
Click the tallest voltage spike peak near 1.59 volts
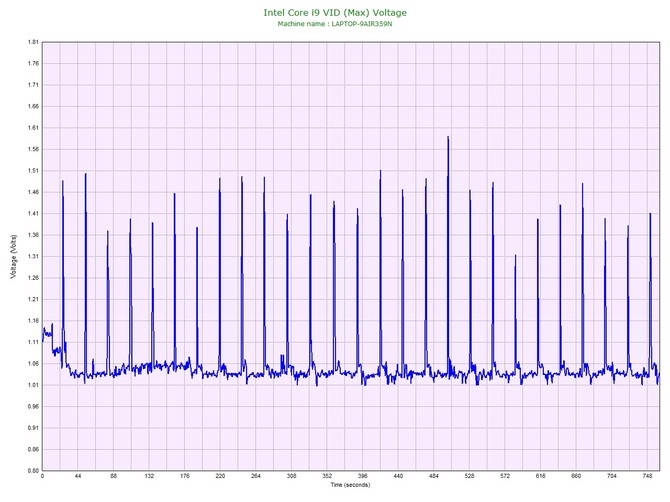click(448, 137)
